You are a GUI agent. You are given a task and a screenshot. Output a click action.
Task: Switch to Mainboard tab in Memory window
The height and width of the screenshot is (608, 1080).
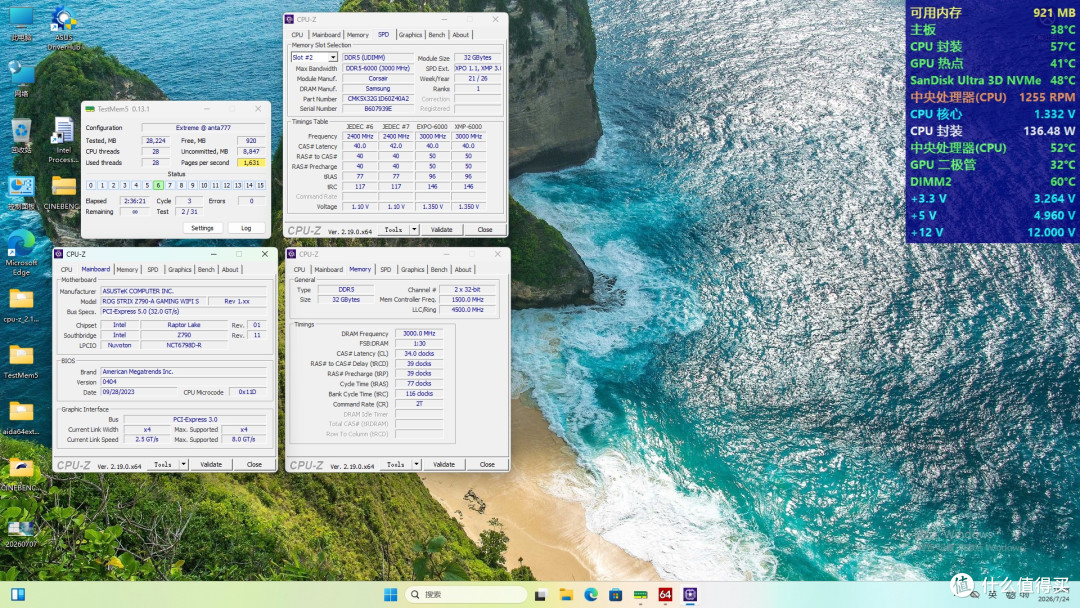click(329, 269)
